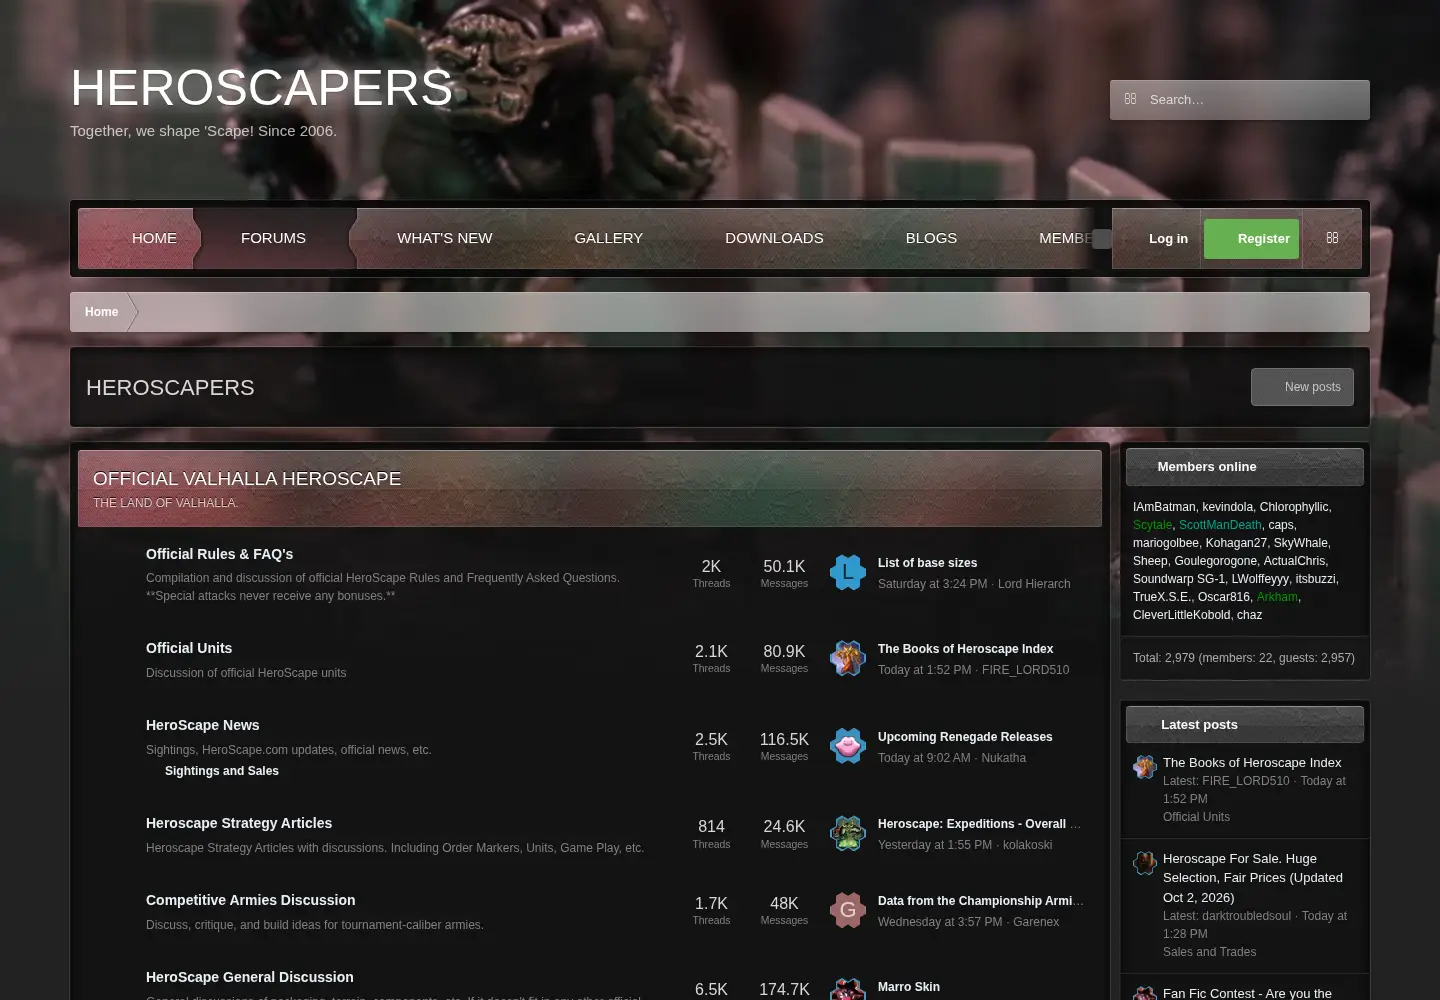1440x1000 pixels.
Task: Open the FORUMS navigation tab
Action: point(273,238)
